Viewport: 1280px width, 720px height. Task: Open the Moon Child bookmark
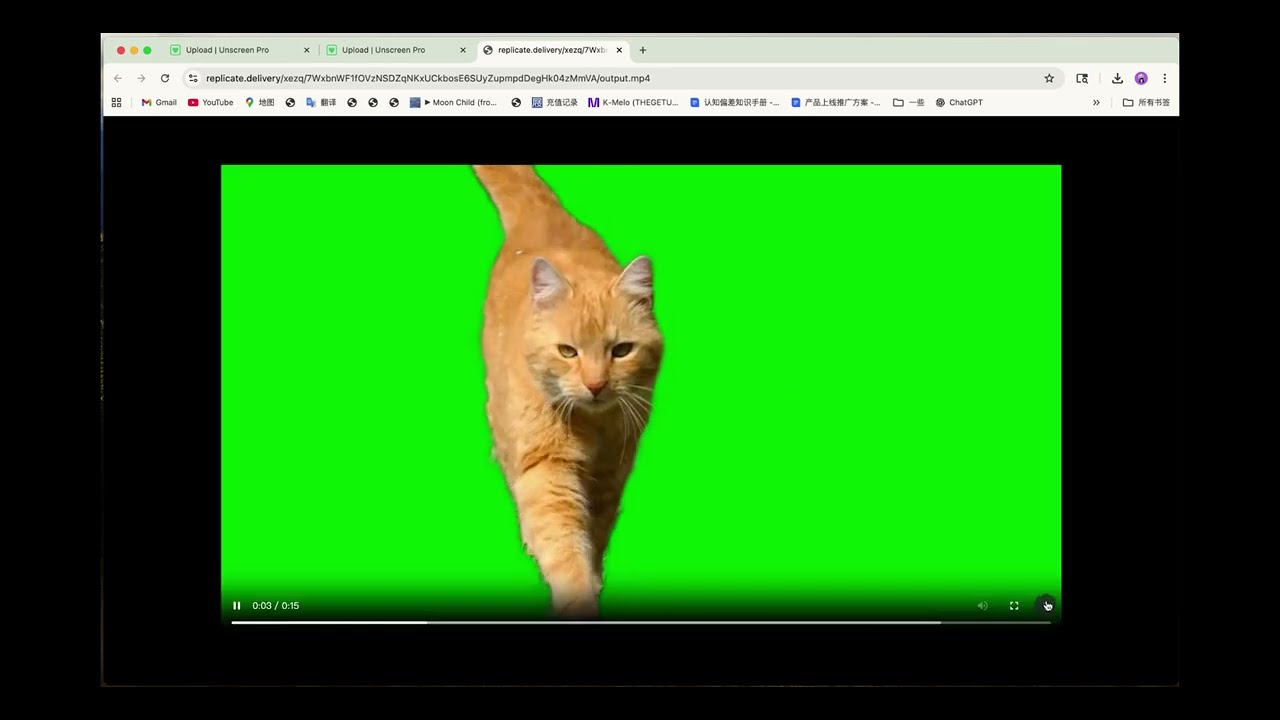coord(454,102)
